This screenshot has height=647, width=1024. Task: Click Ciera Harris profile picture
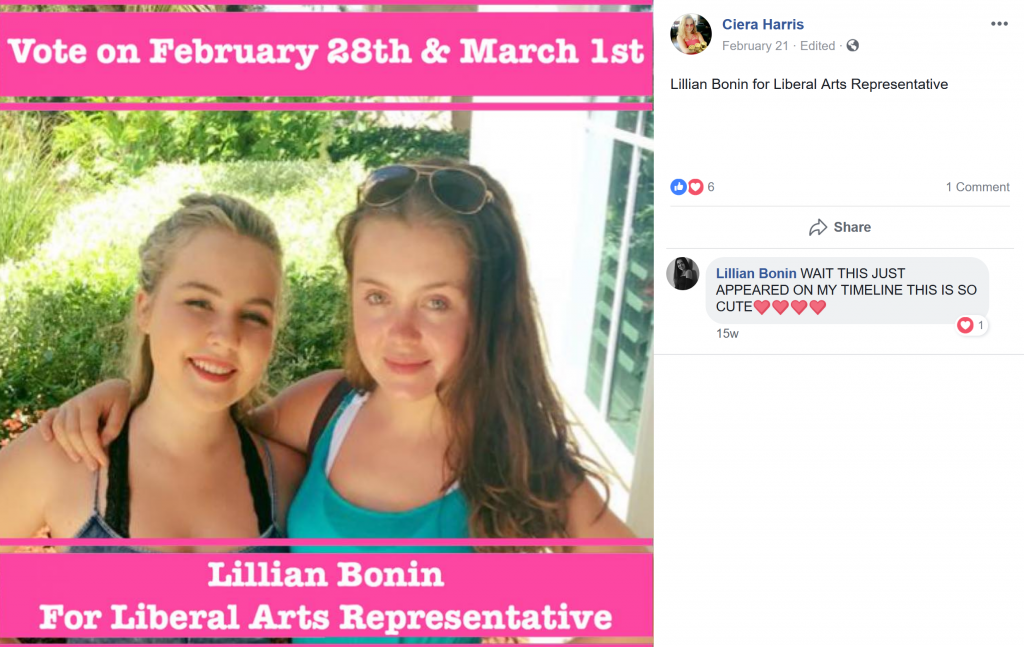coord(691,34)
